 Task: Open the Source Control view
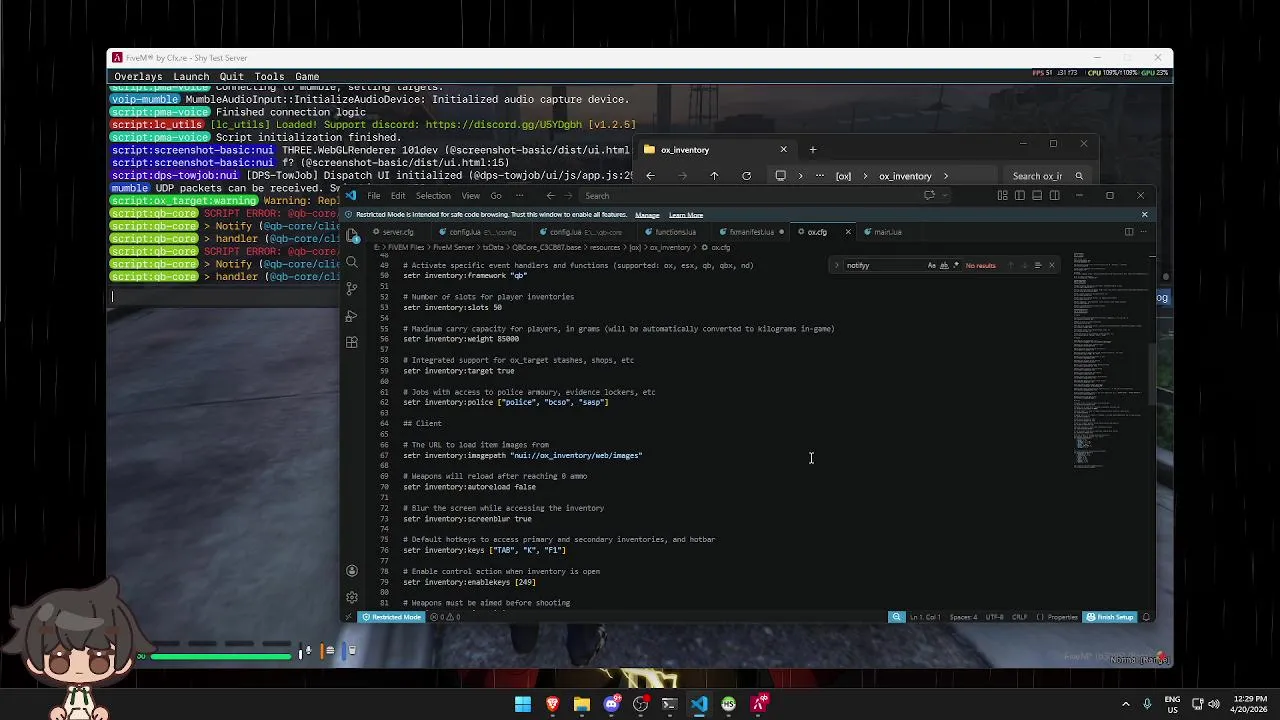352,289
